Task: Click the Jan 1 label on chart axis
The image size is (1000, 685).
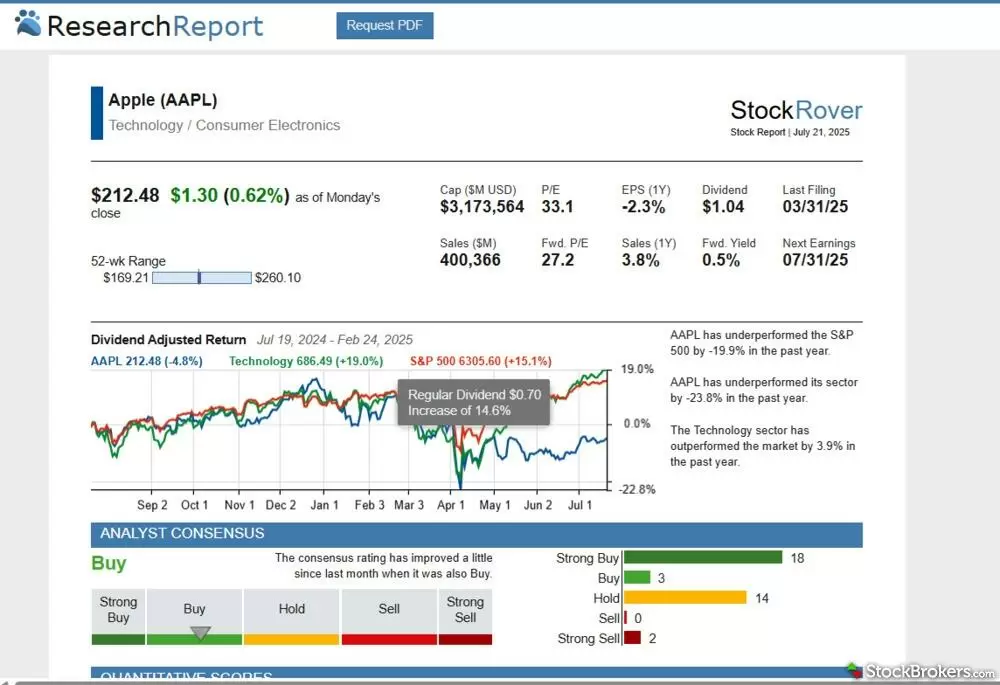Action: click(324, 505)
